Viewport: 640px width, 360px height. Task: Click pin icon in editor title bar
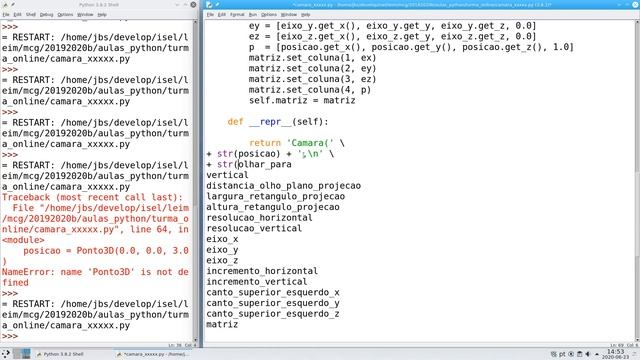(x=217, y=4)
